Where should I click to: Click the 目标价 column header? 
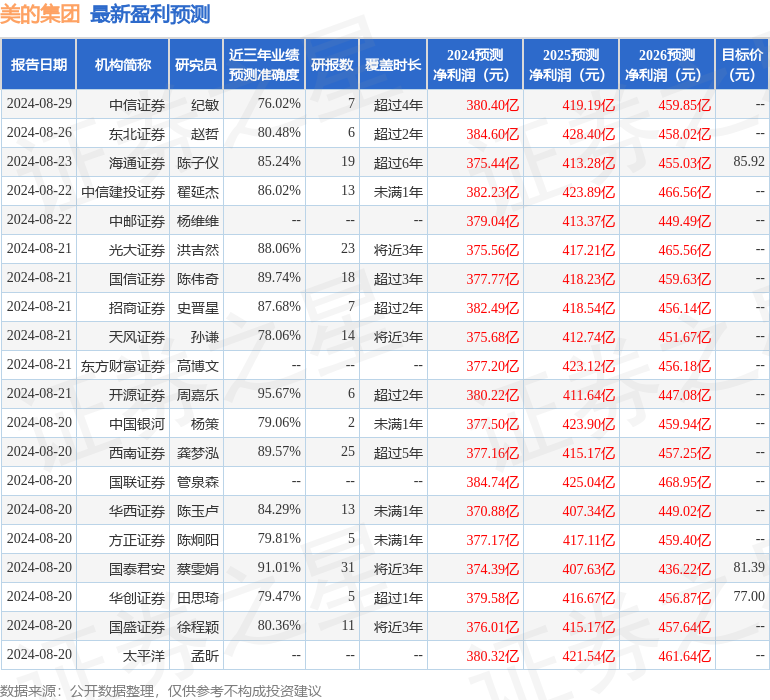pyautogui.click(x=742, y=64)
